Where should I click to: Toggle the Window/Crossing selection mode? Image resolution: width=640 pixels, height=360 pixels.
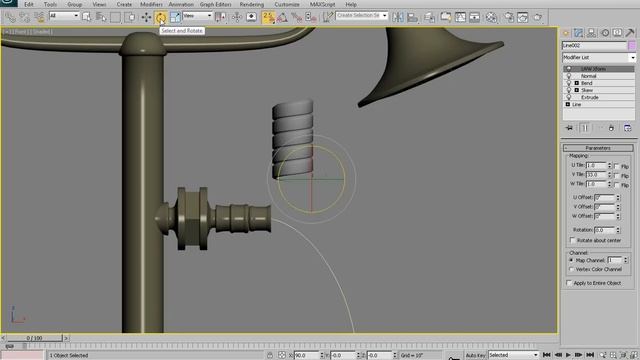pos(130,17)
